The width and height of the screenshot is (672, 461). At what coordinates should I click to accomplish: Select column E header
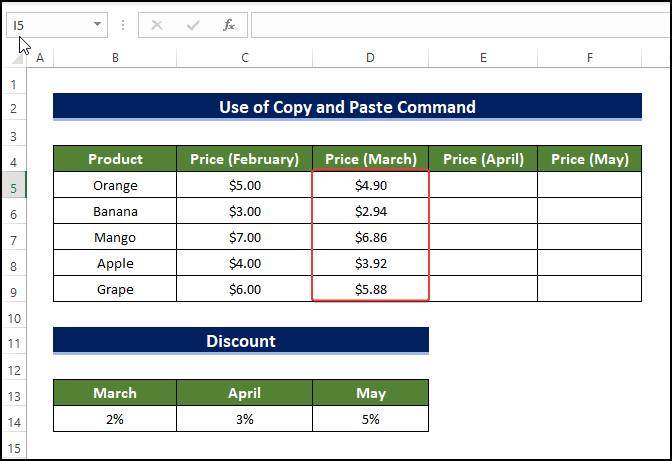[x=483, y=58]
